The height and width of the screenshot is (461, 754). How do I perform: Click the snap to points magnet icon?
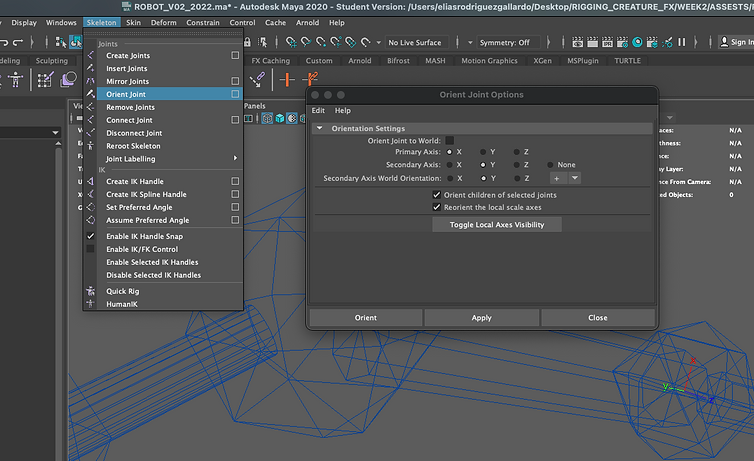tap(321, 42)
